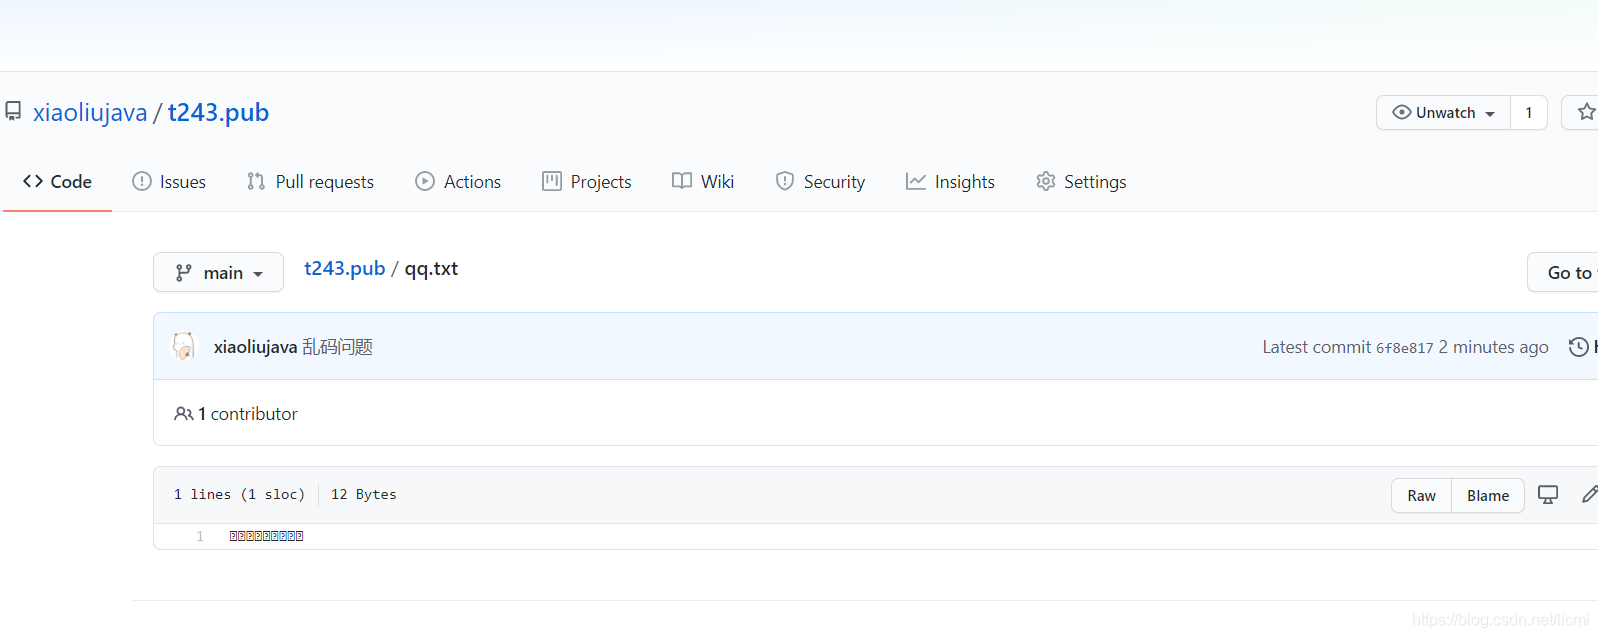Click the Insights graph icon

tap(916, 181)
